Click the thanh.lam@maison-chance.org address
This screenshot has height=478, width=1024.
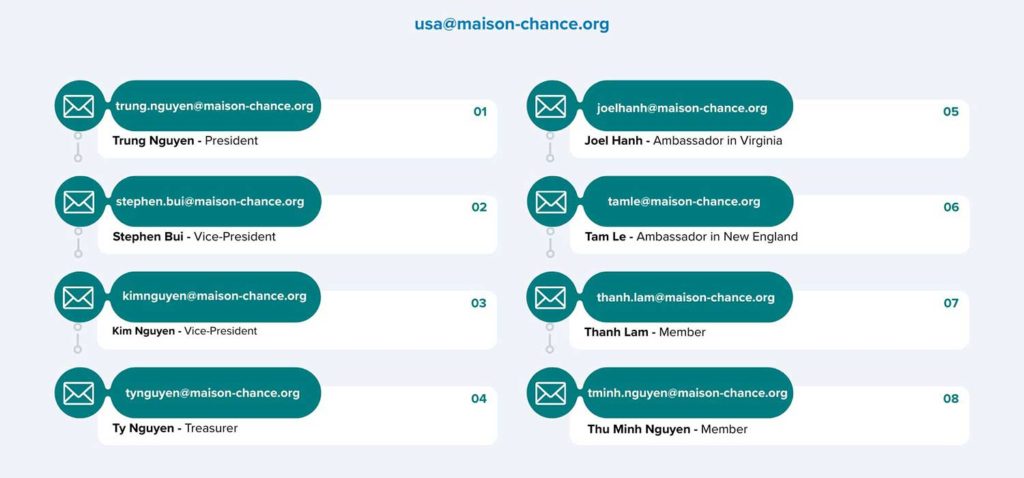coord(687,296)
